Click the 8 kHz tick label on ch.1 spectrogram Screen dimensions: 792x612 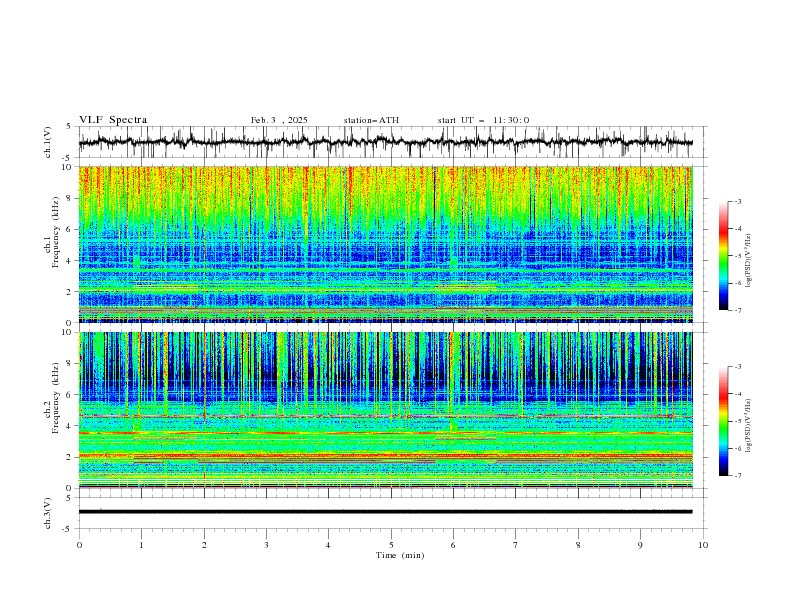71,198
